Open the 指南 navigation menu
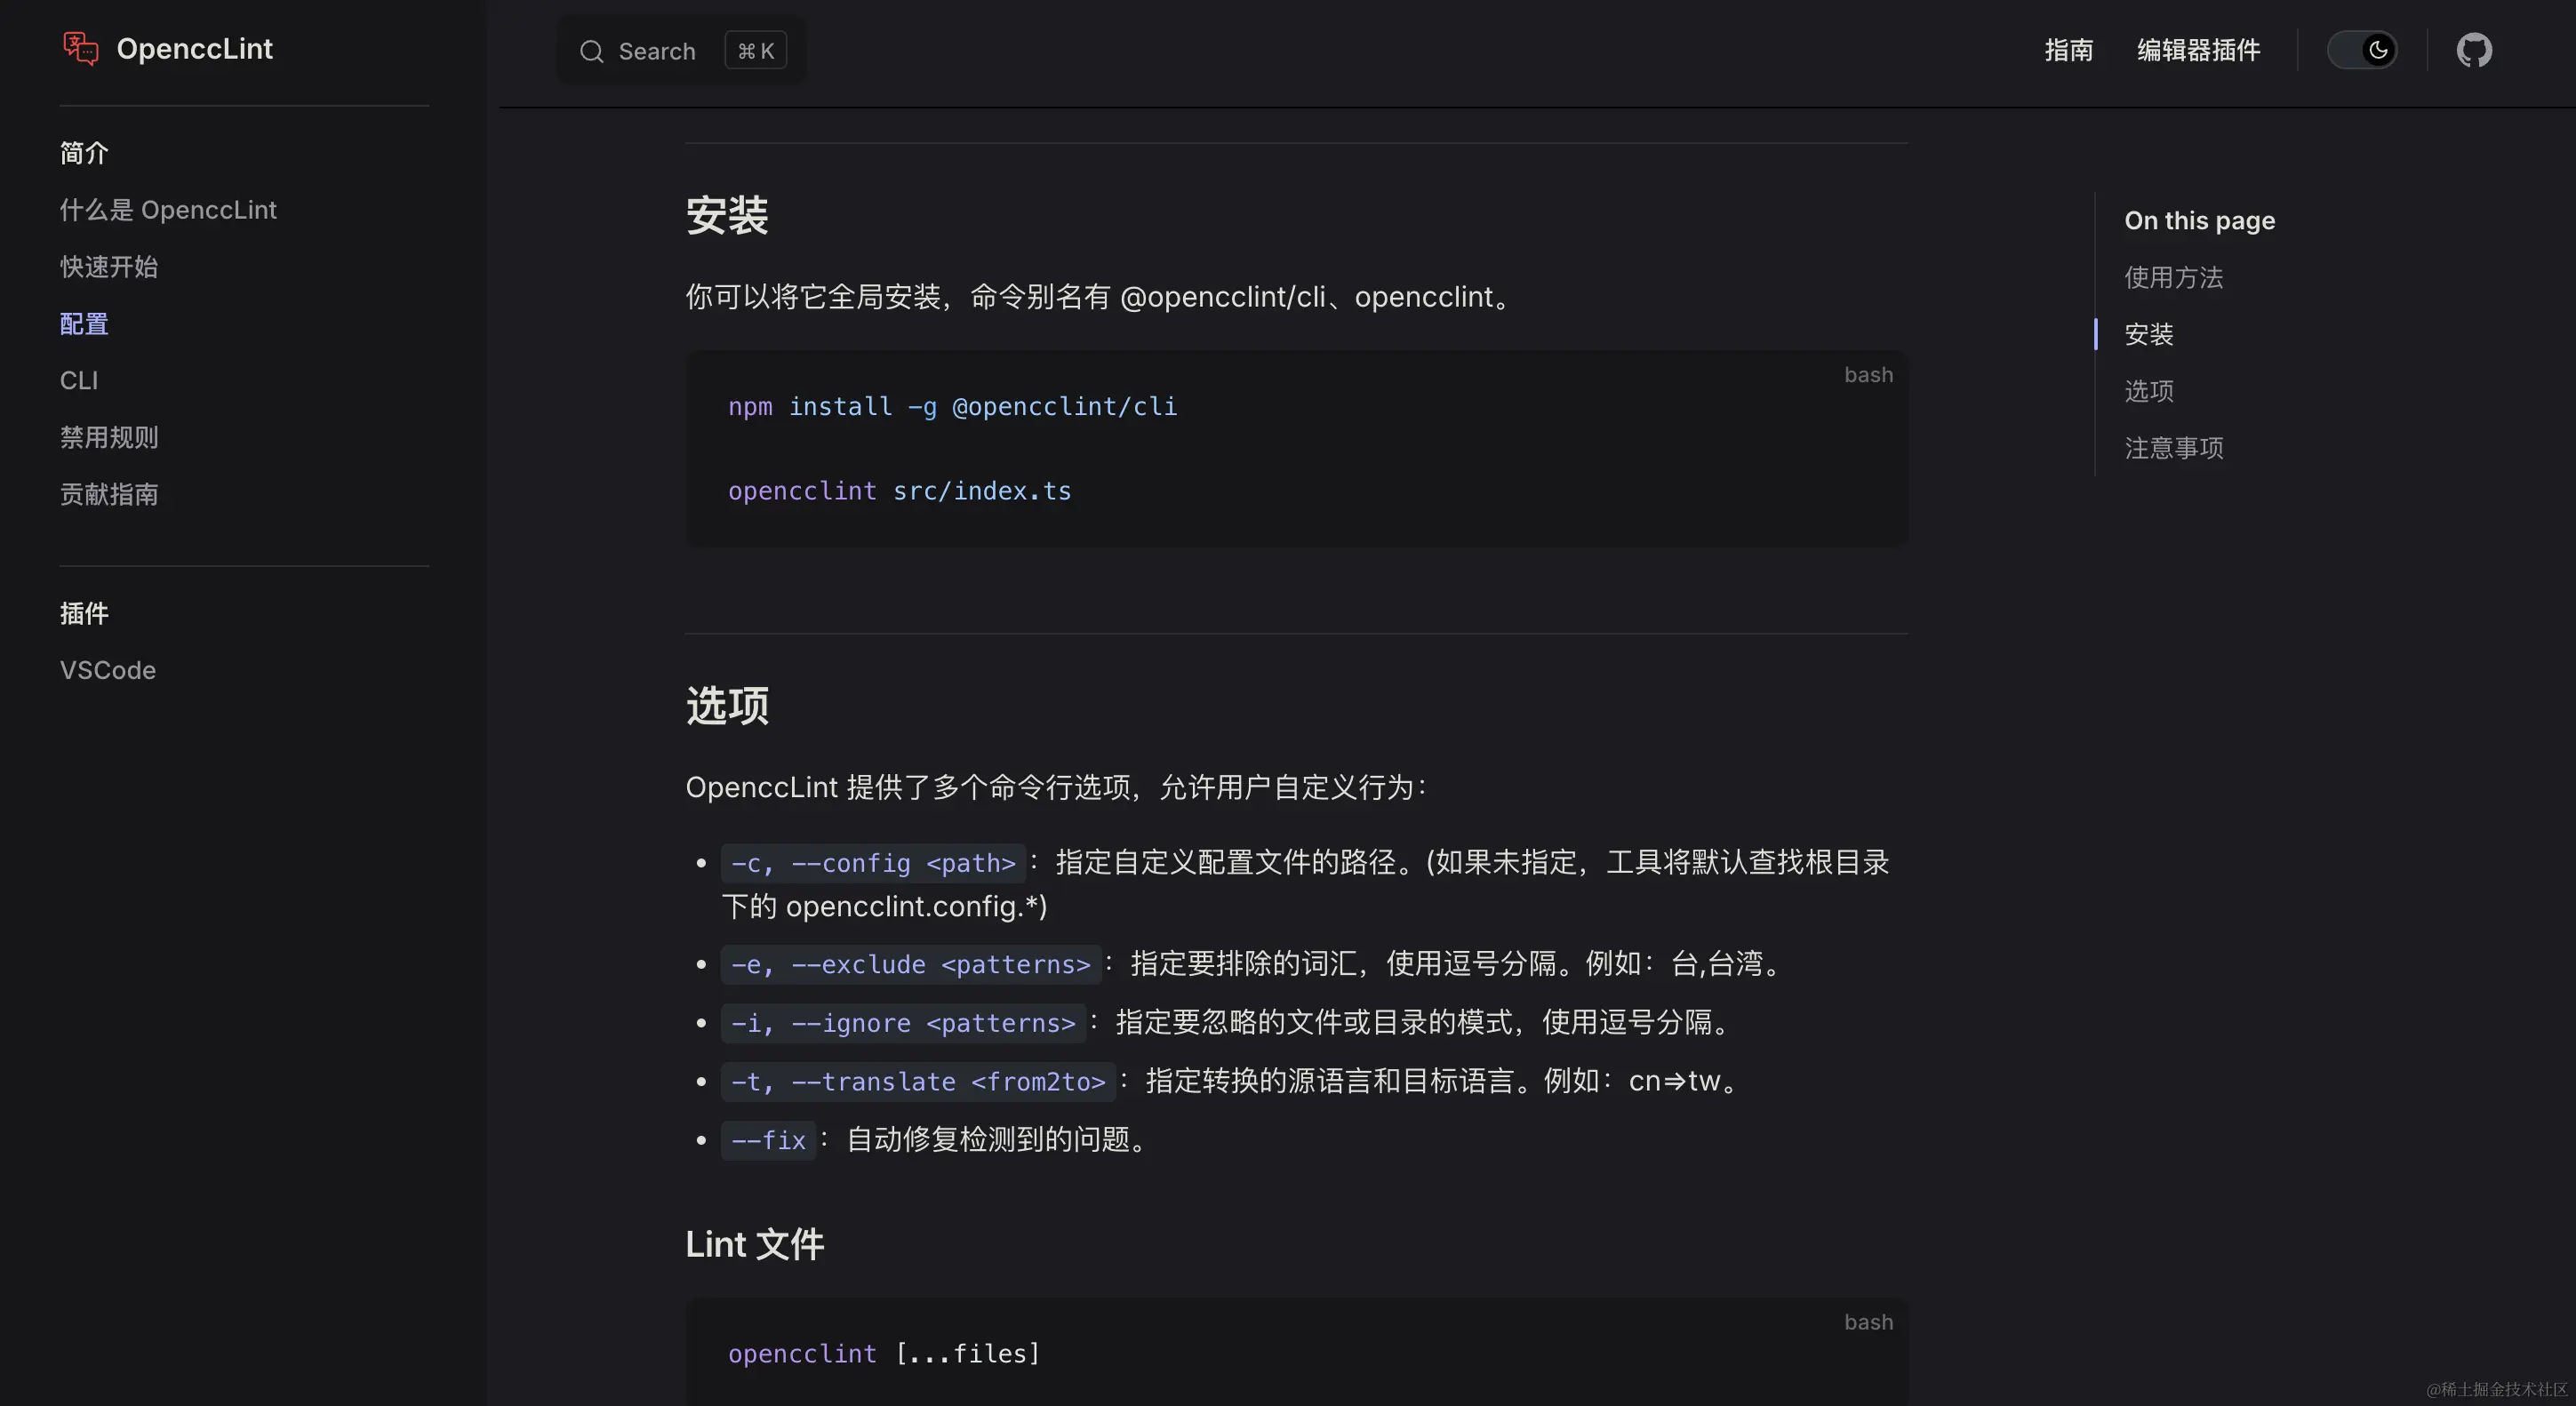The width and height of the screenshot is (2576, 1406). (2068, 50)
